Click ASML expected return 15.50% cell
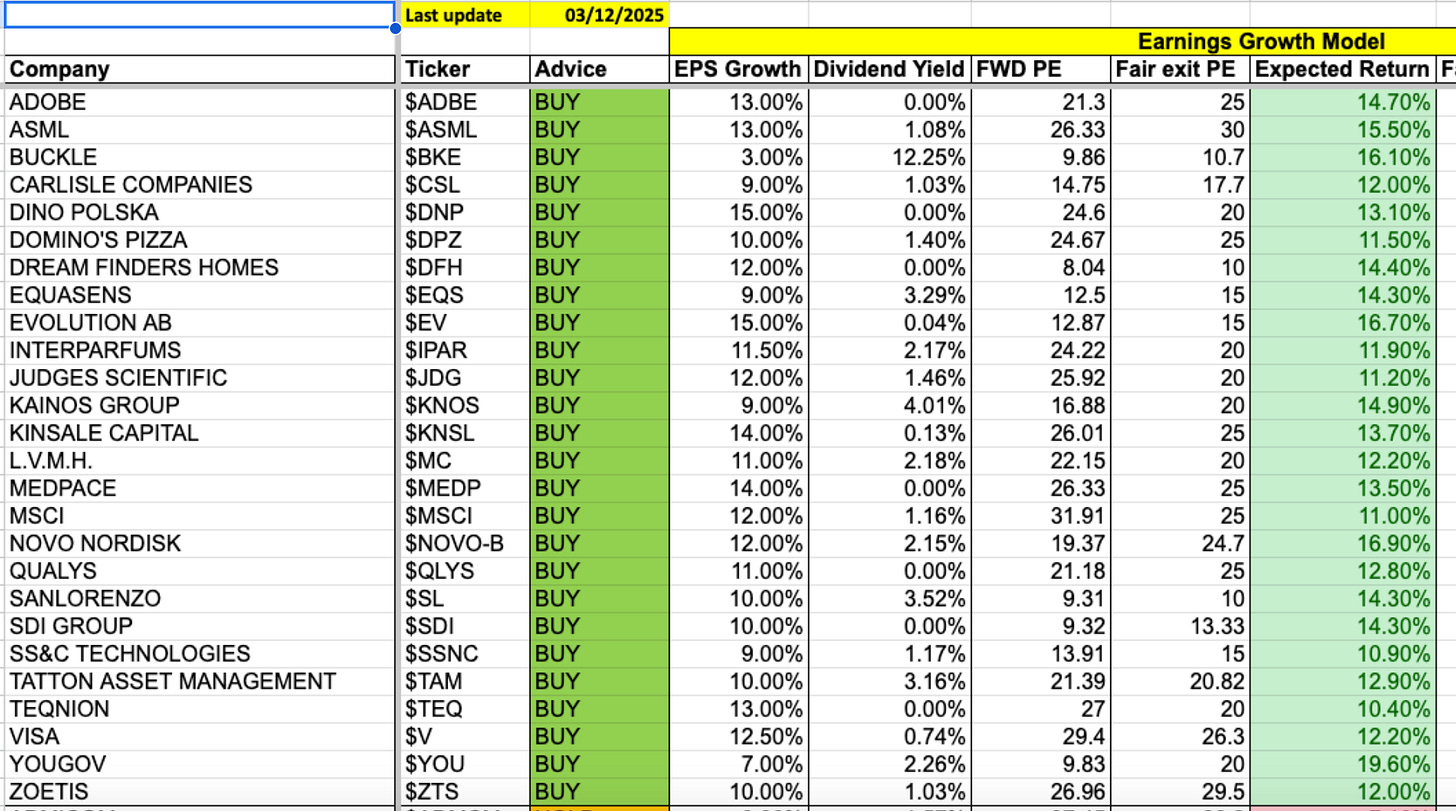The image size is (1456, 811). 1344,130
